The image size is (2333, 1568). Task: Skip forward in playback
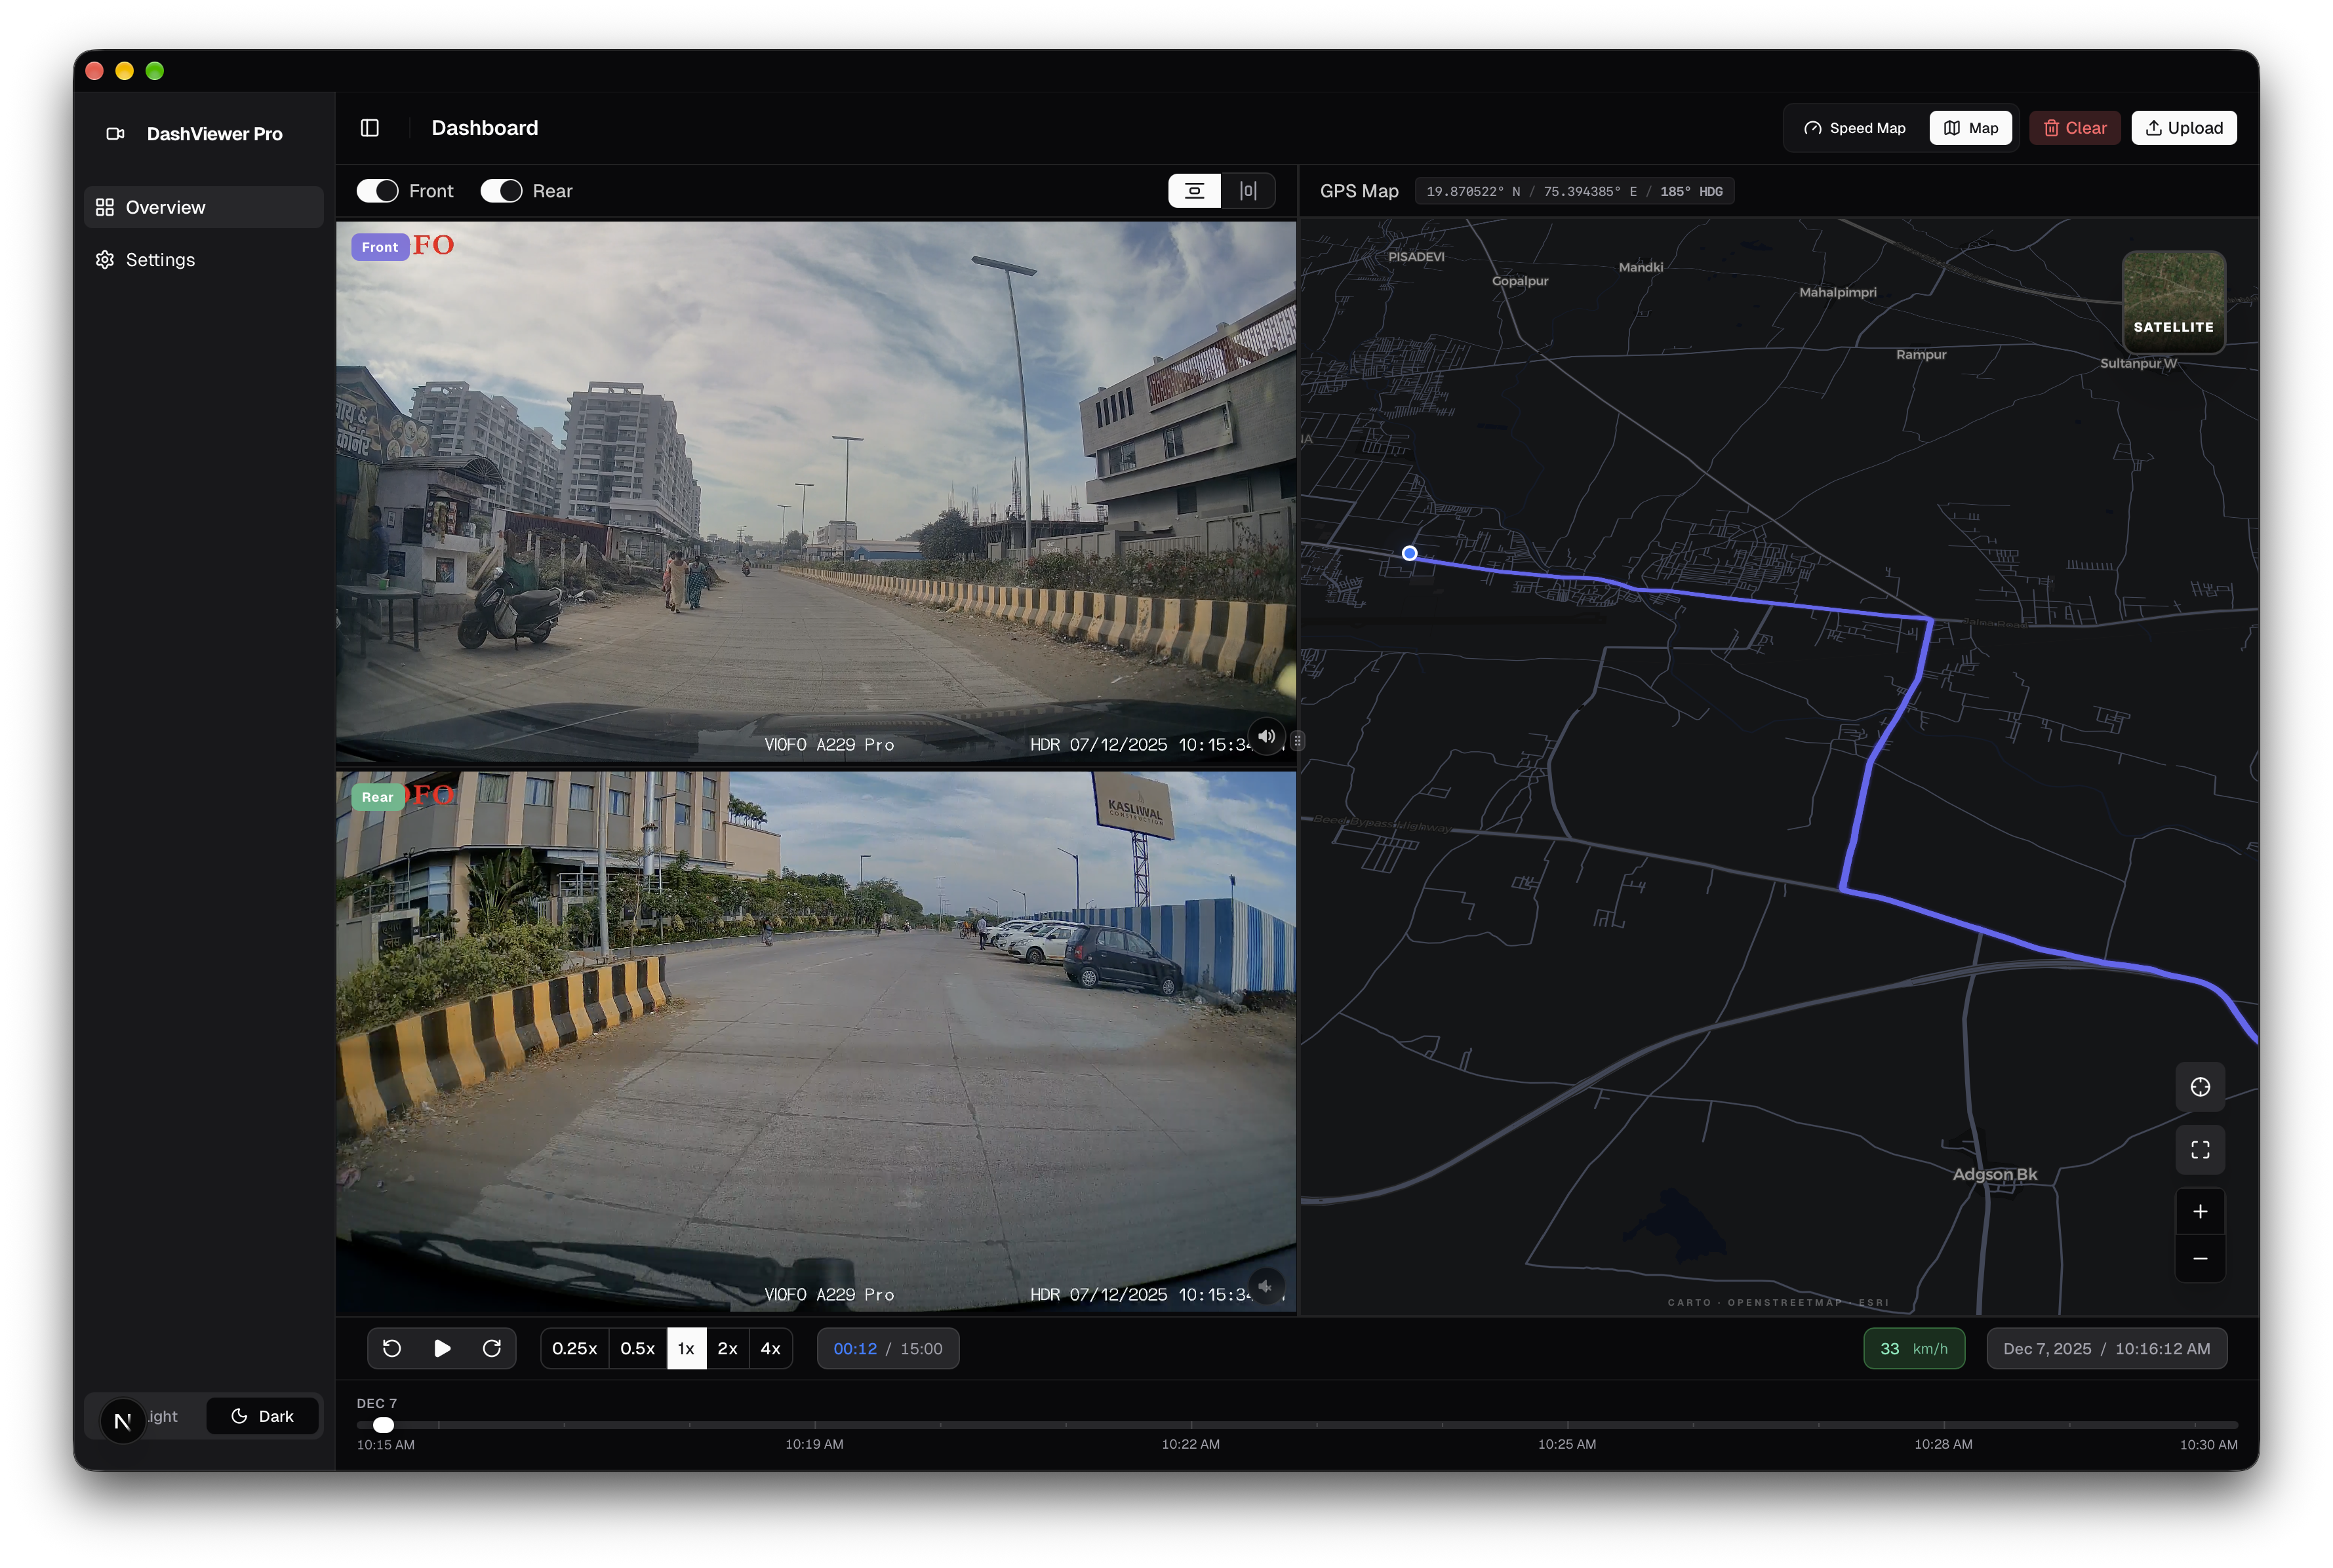tap(491, 1349)
